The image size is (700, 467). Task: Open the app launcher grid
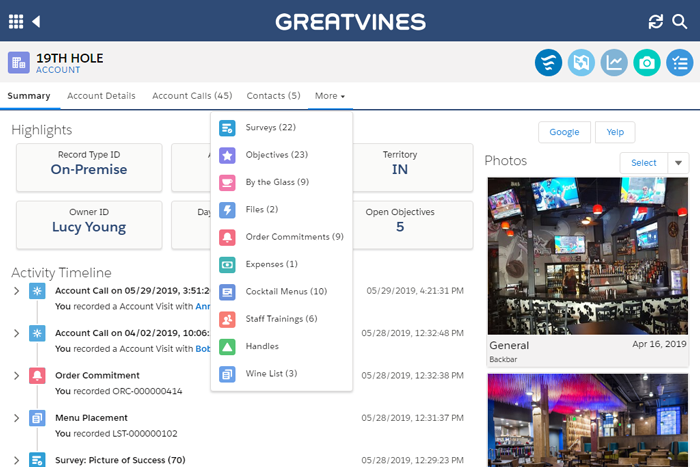pyautogui.click(x=16, y=21)
